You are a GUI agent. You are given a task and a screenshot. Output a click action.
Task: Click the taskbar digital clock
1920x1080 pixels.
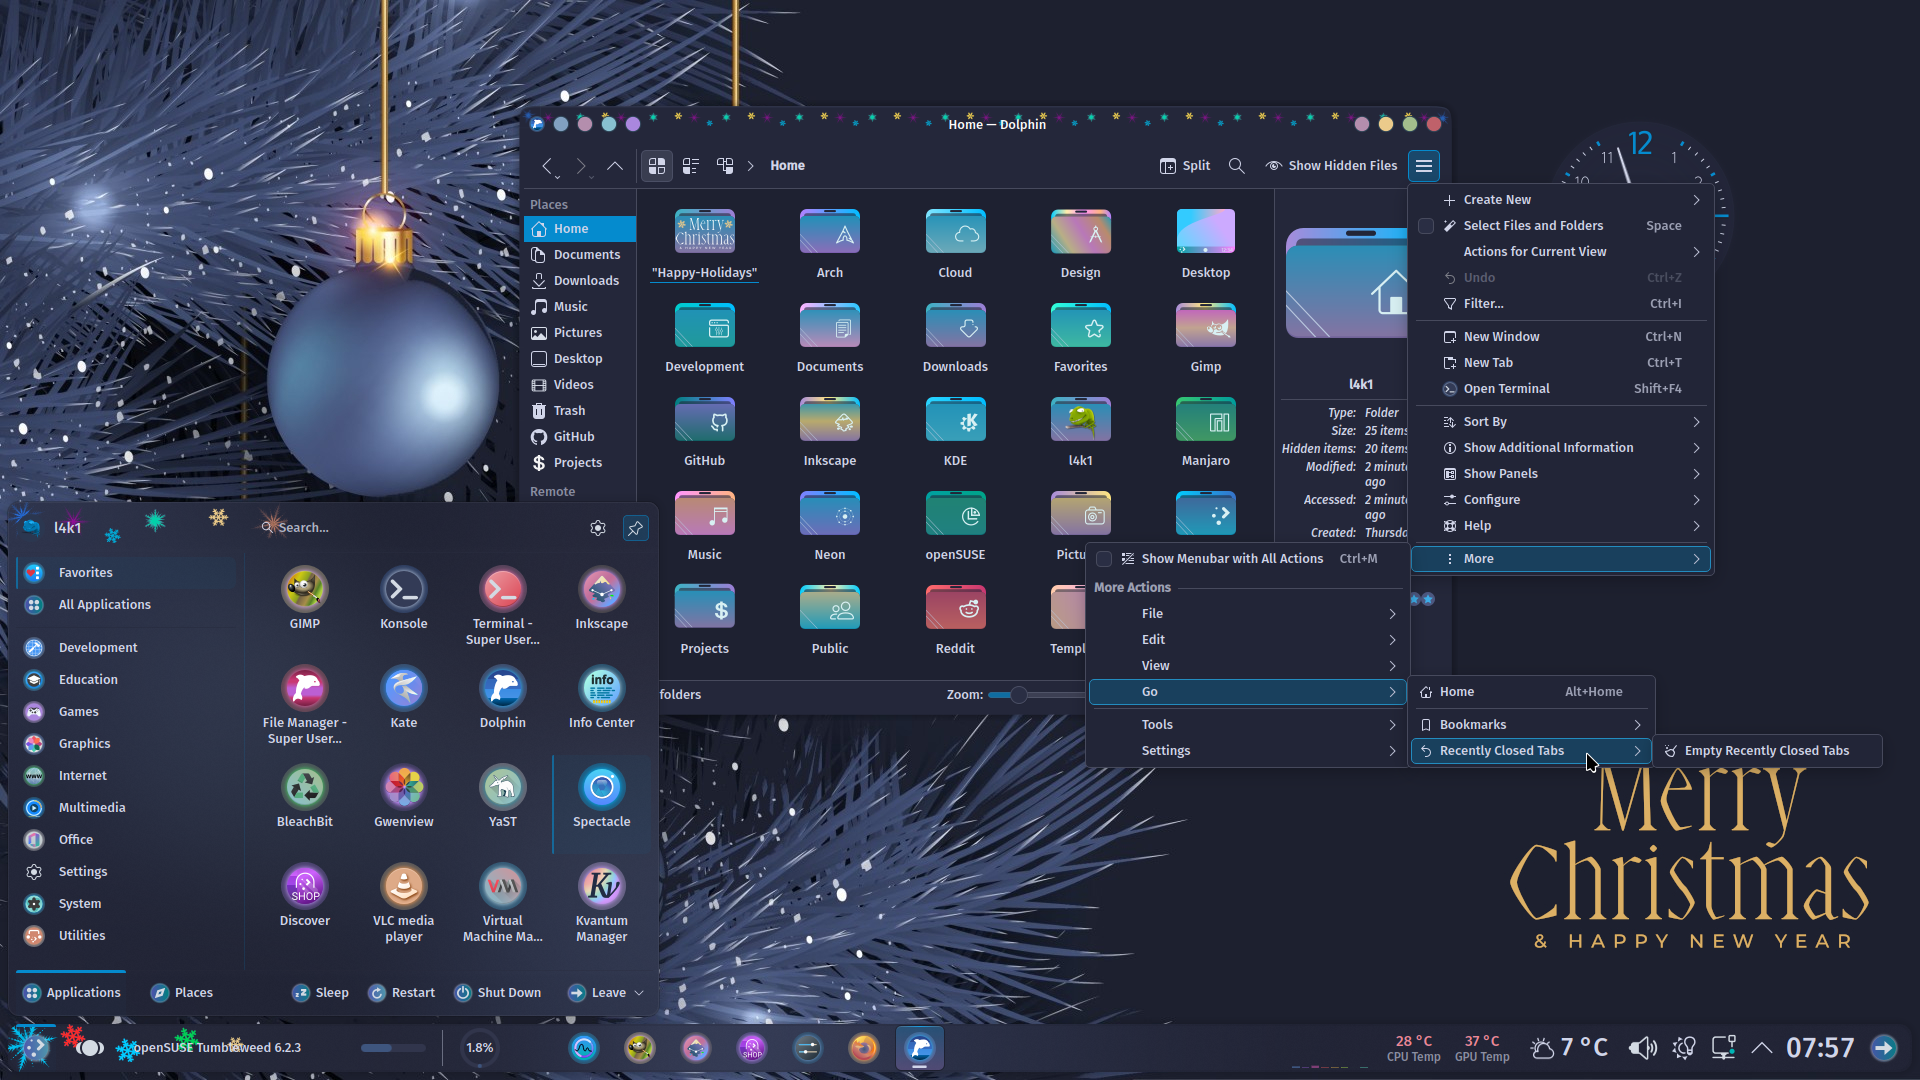coord(1820,1048)
